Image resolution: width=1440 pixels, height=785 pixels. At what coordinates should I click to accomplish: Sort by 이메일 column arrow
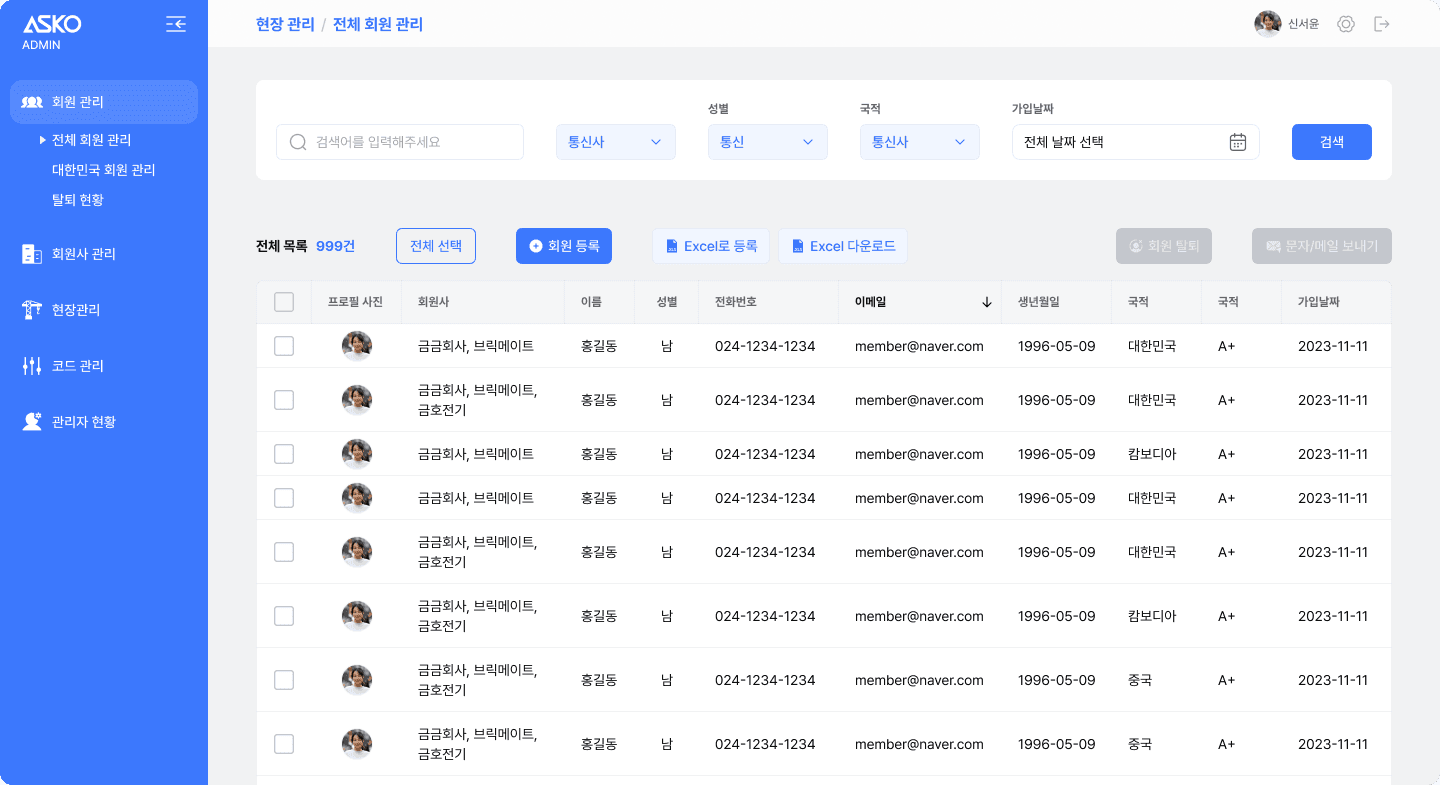pos(986,302)
